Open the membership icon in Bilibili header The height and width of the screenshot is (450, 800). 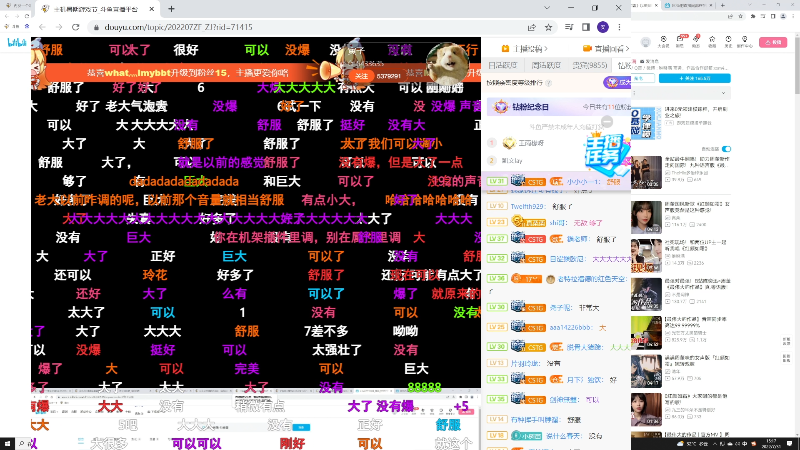(663, 41)
